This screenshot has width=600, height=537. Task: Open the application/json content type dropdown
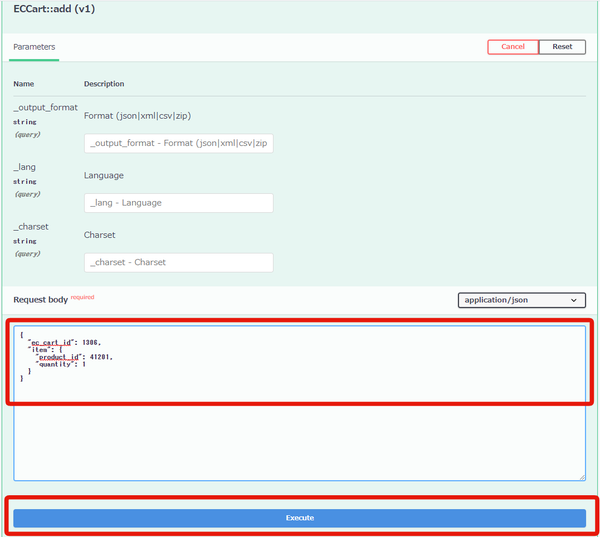(x=522, y=300)
